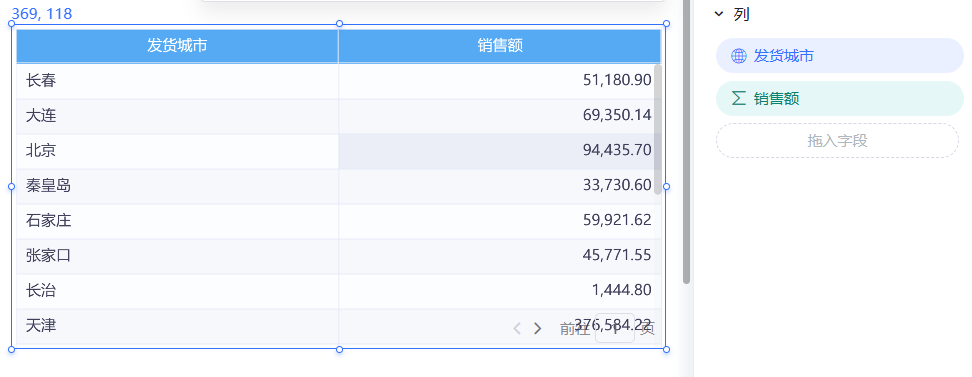Click the right-middle selection handle

tap(666, 186)
